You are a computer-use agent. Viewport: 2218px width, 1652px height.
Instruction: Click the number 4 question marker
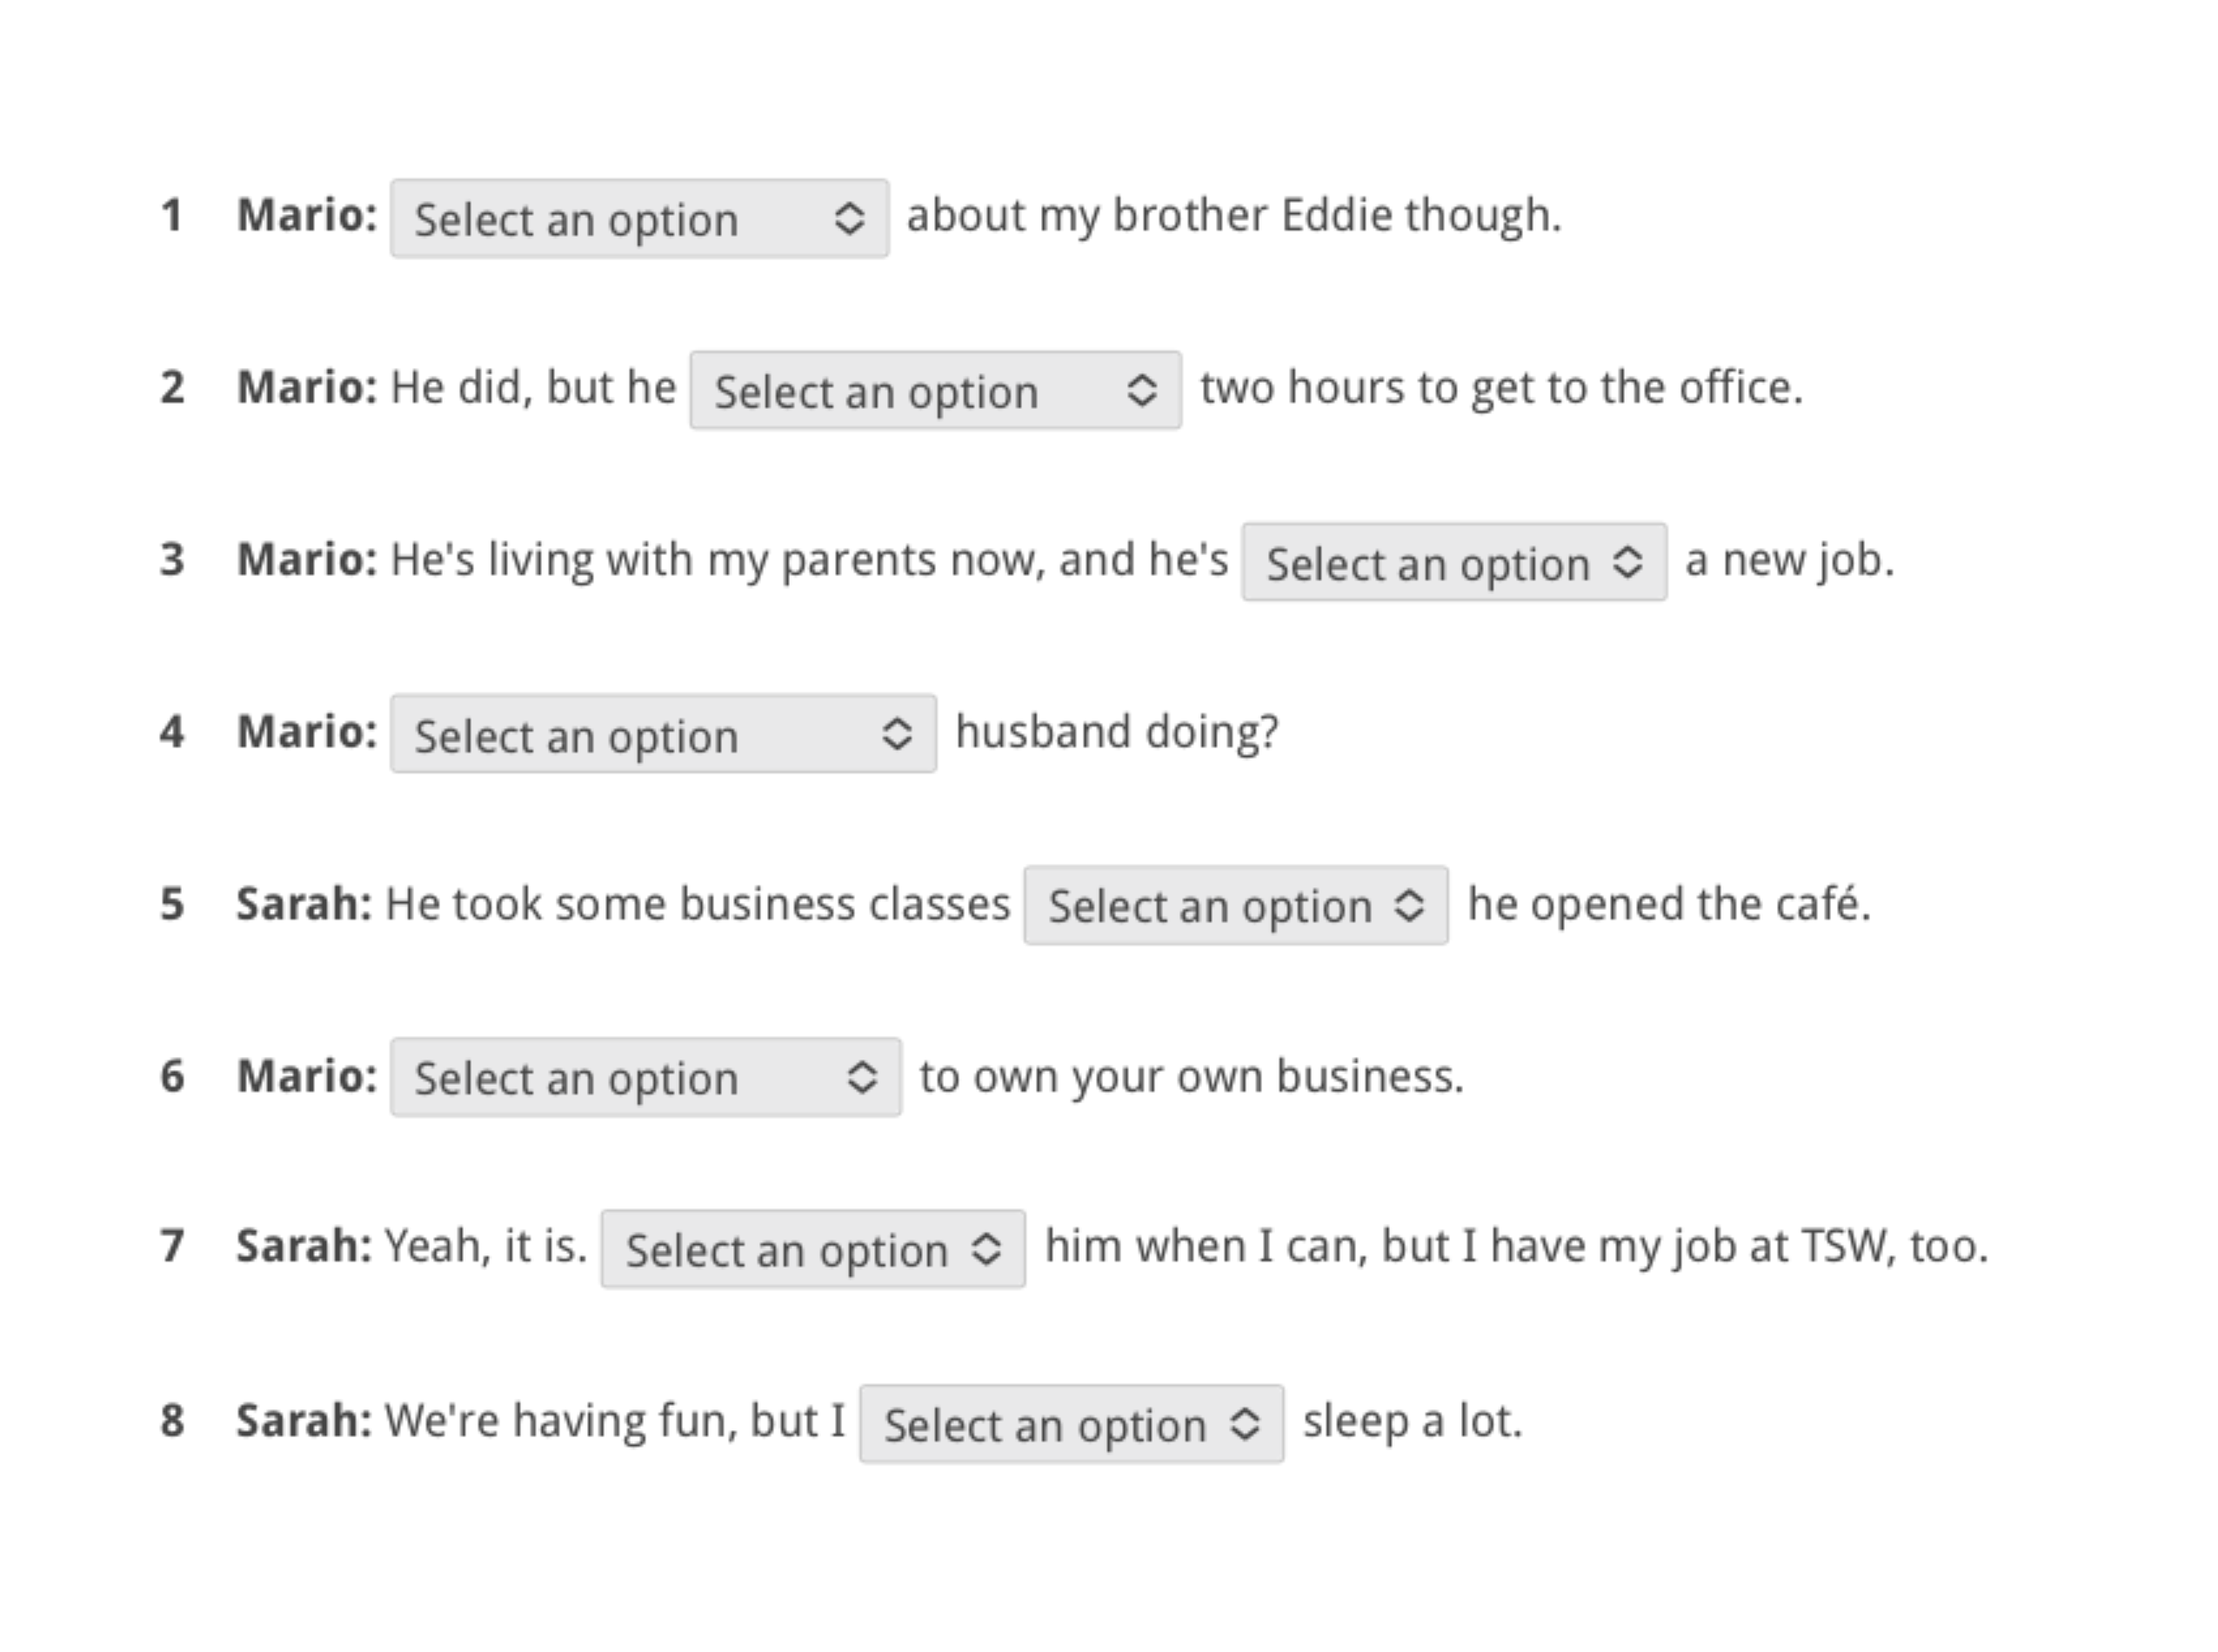(172, 733)
